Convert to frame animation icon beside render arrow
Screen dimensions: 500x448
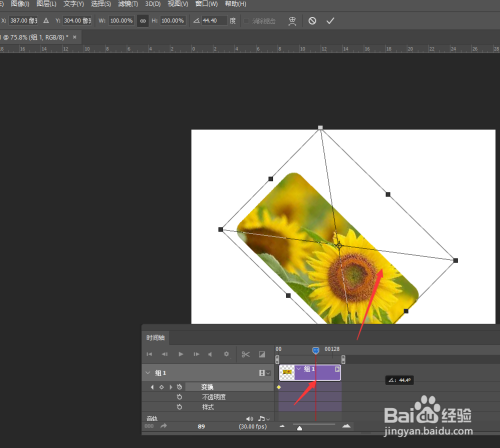pyautogui.click(x=149, y=426)
